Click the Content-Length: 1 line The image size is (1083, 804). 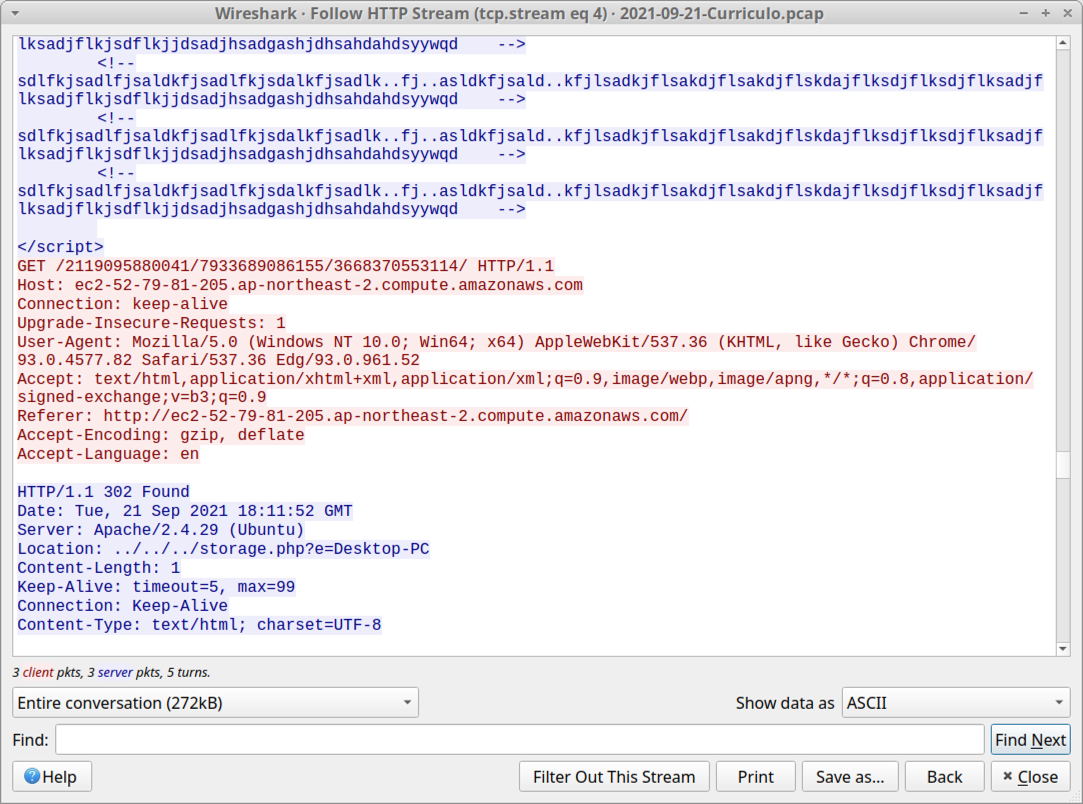[x=99, y=568]
